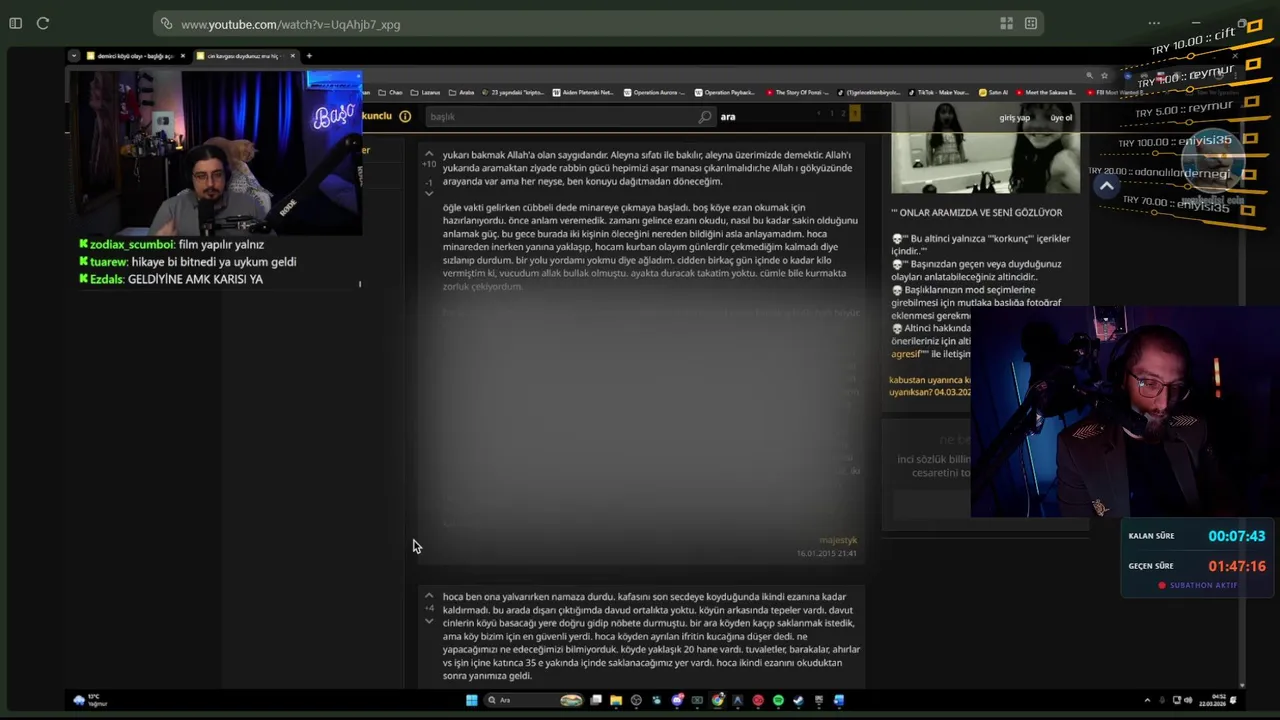
Task: Open the sidebar panel icon in outer browser
Action: (15, 23)
